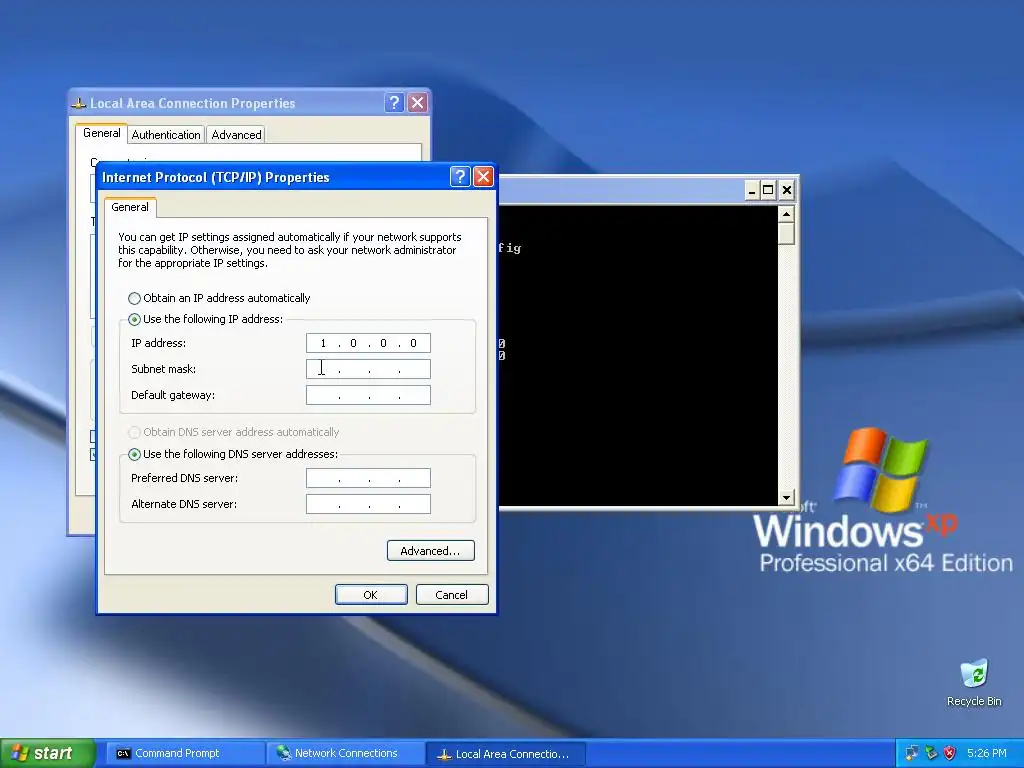Close the Local Area Connection Properties window
This screenshot has width=1024, height=768.
(417, 103)
